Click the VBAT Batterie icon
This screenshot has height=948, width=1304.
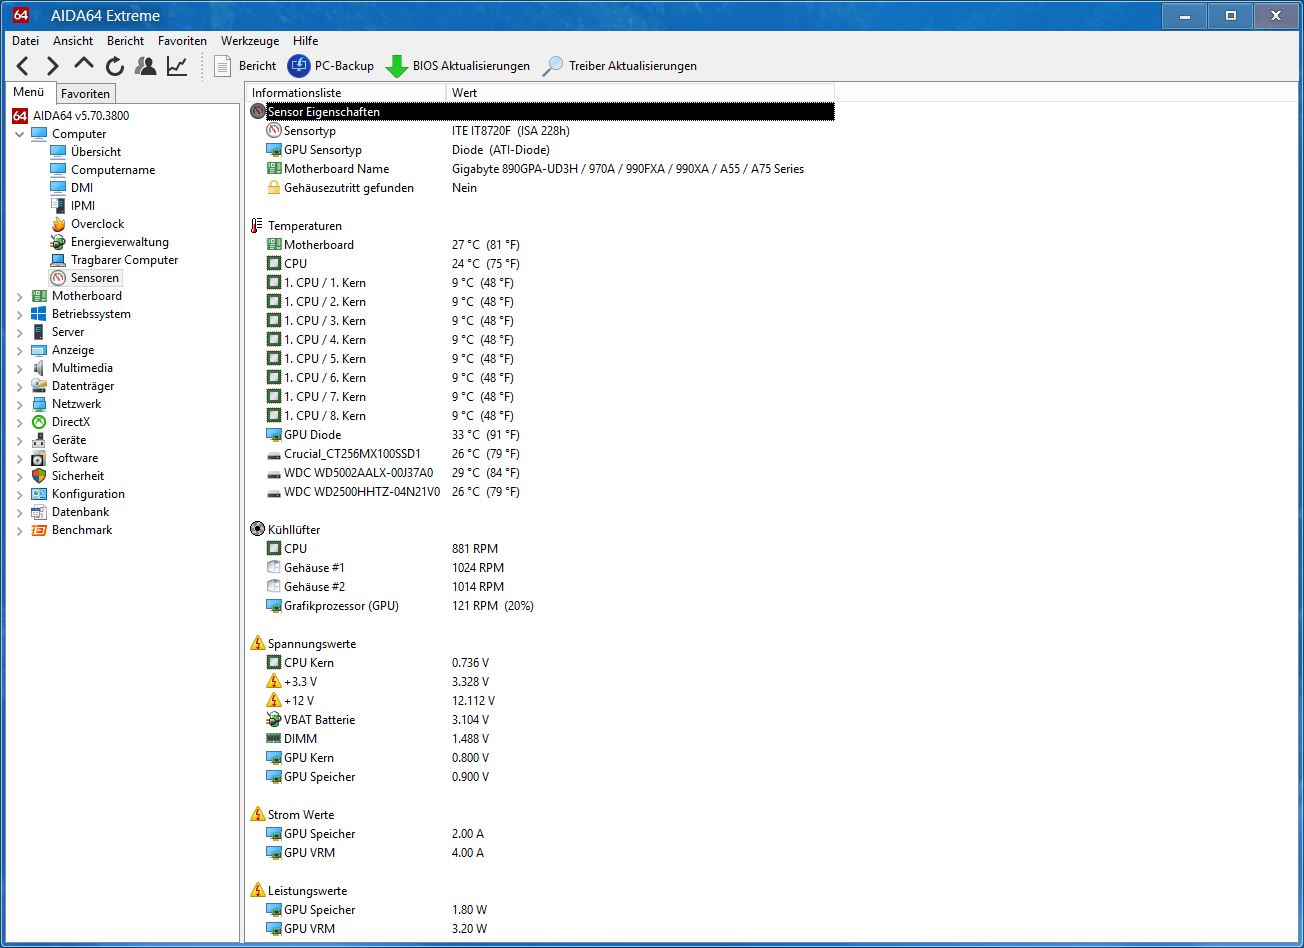(x=274, y=720)
